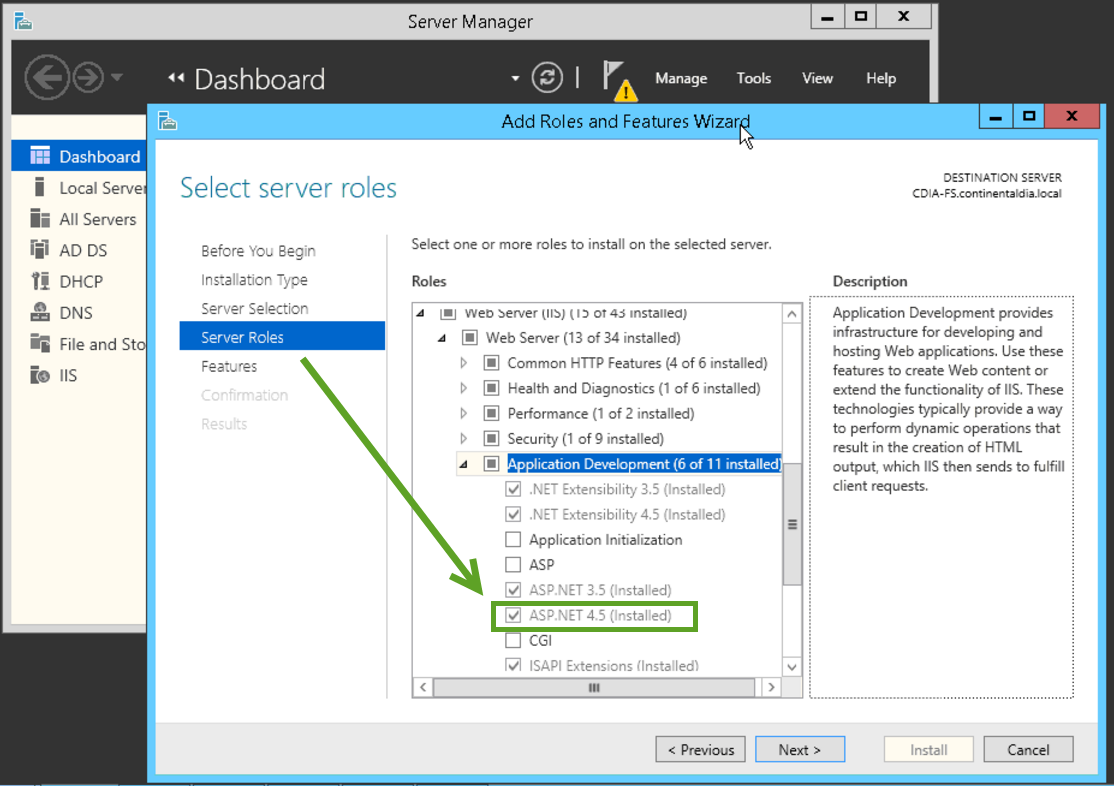Click the horizontal scroll left arrow
The height and width of the screenshot is (786, 1114).
[x=423, y=687]
